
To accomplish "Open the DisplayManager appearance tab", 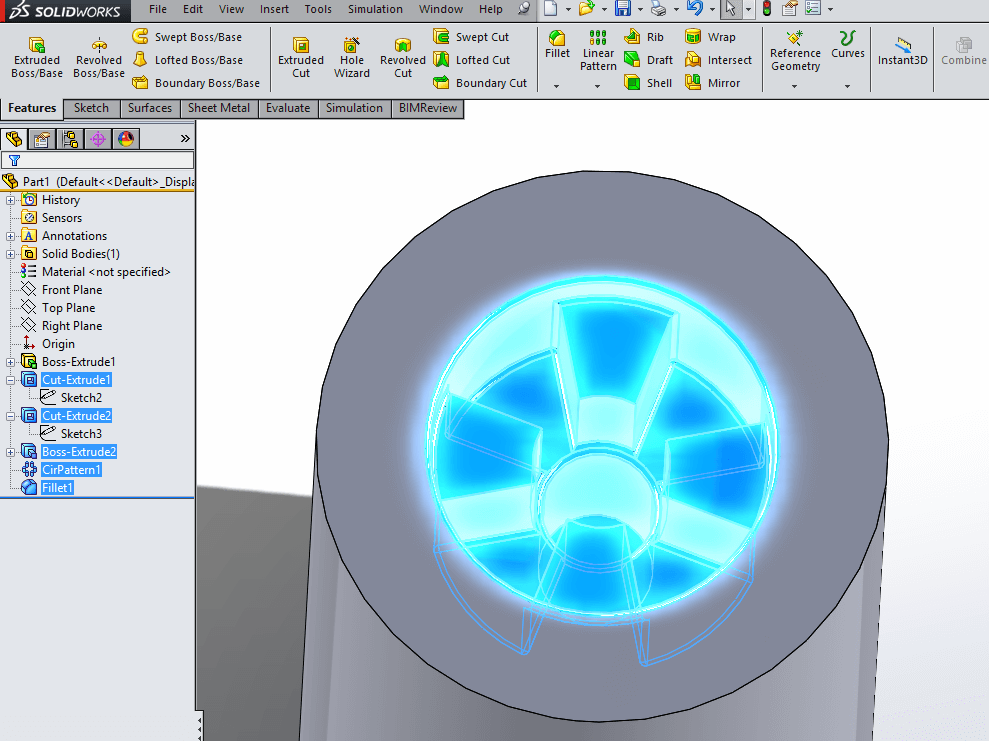I will coord(125,139).
